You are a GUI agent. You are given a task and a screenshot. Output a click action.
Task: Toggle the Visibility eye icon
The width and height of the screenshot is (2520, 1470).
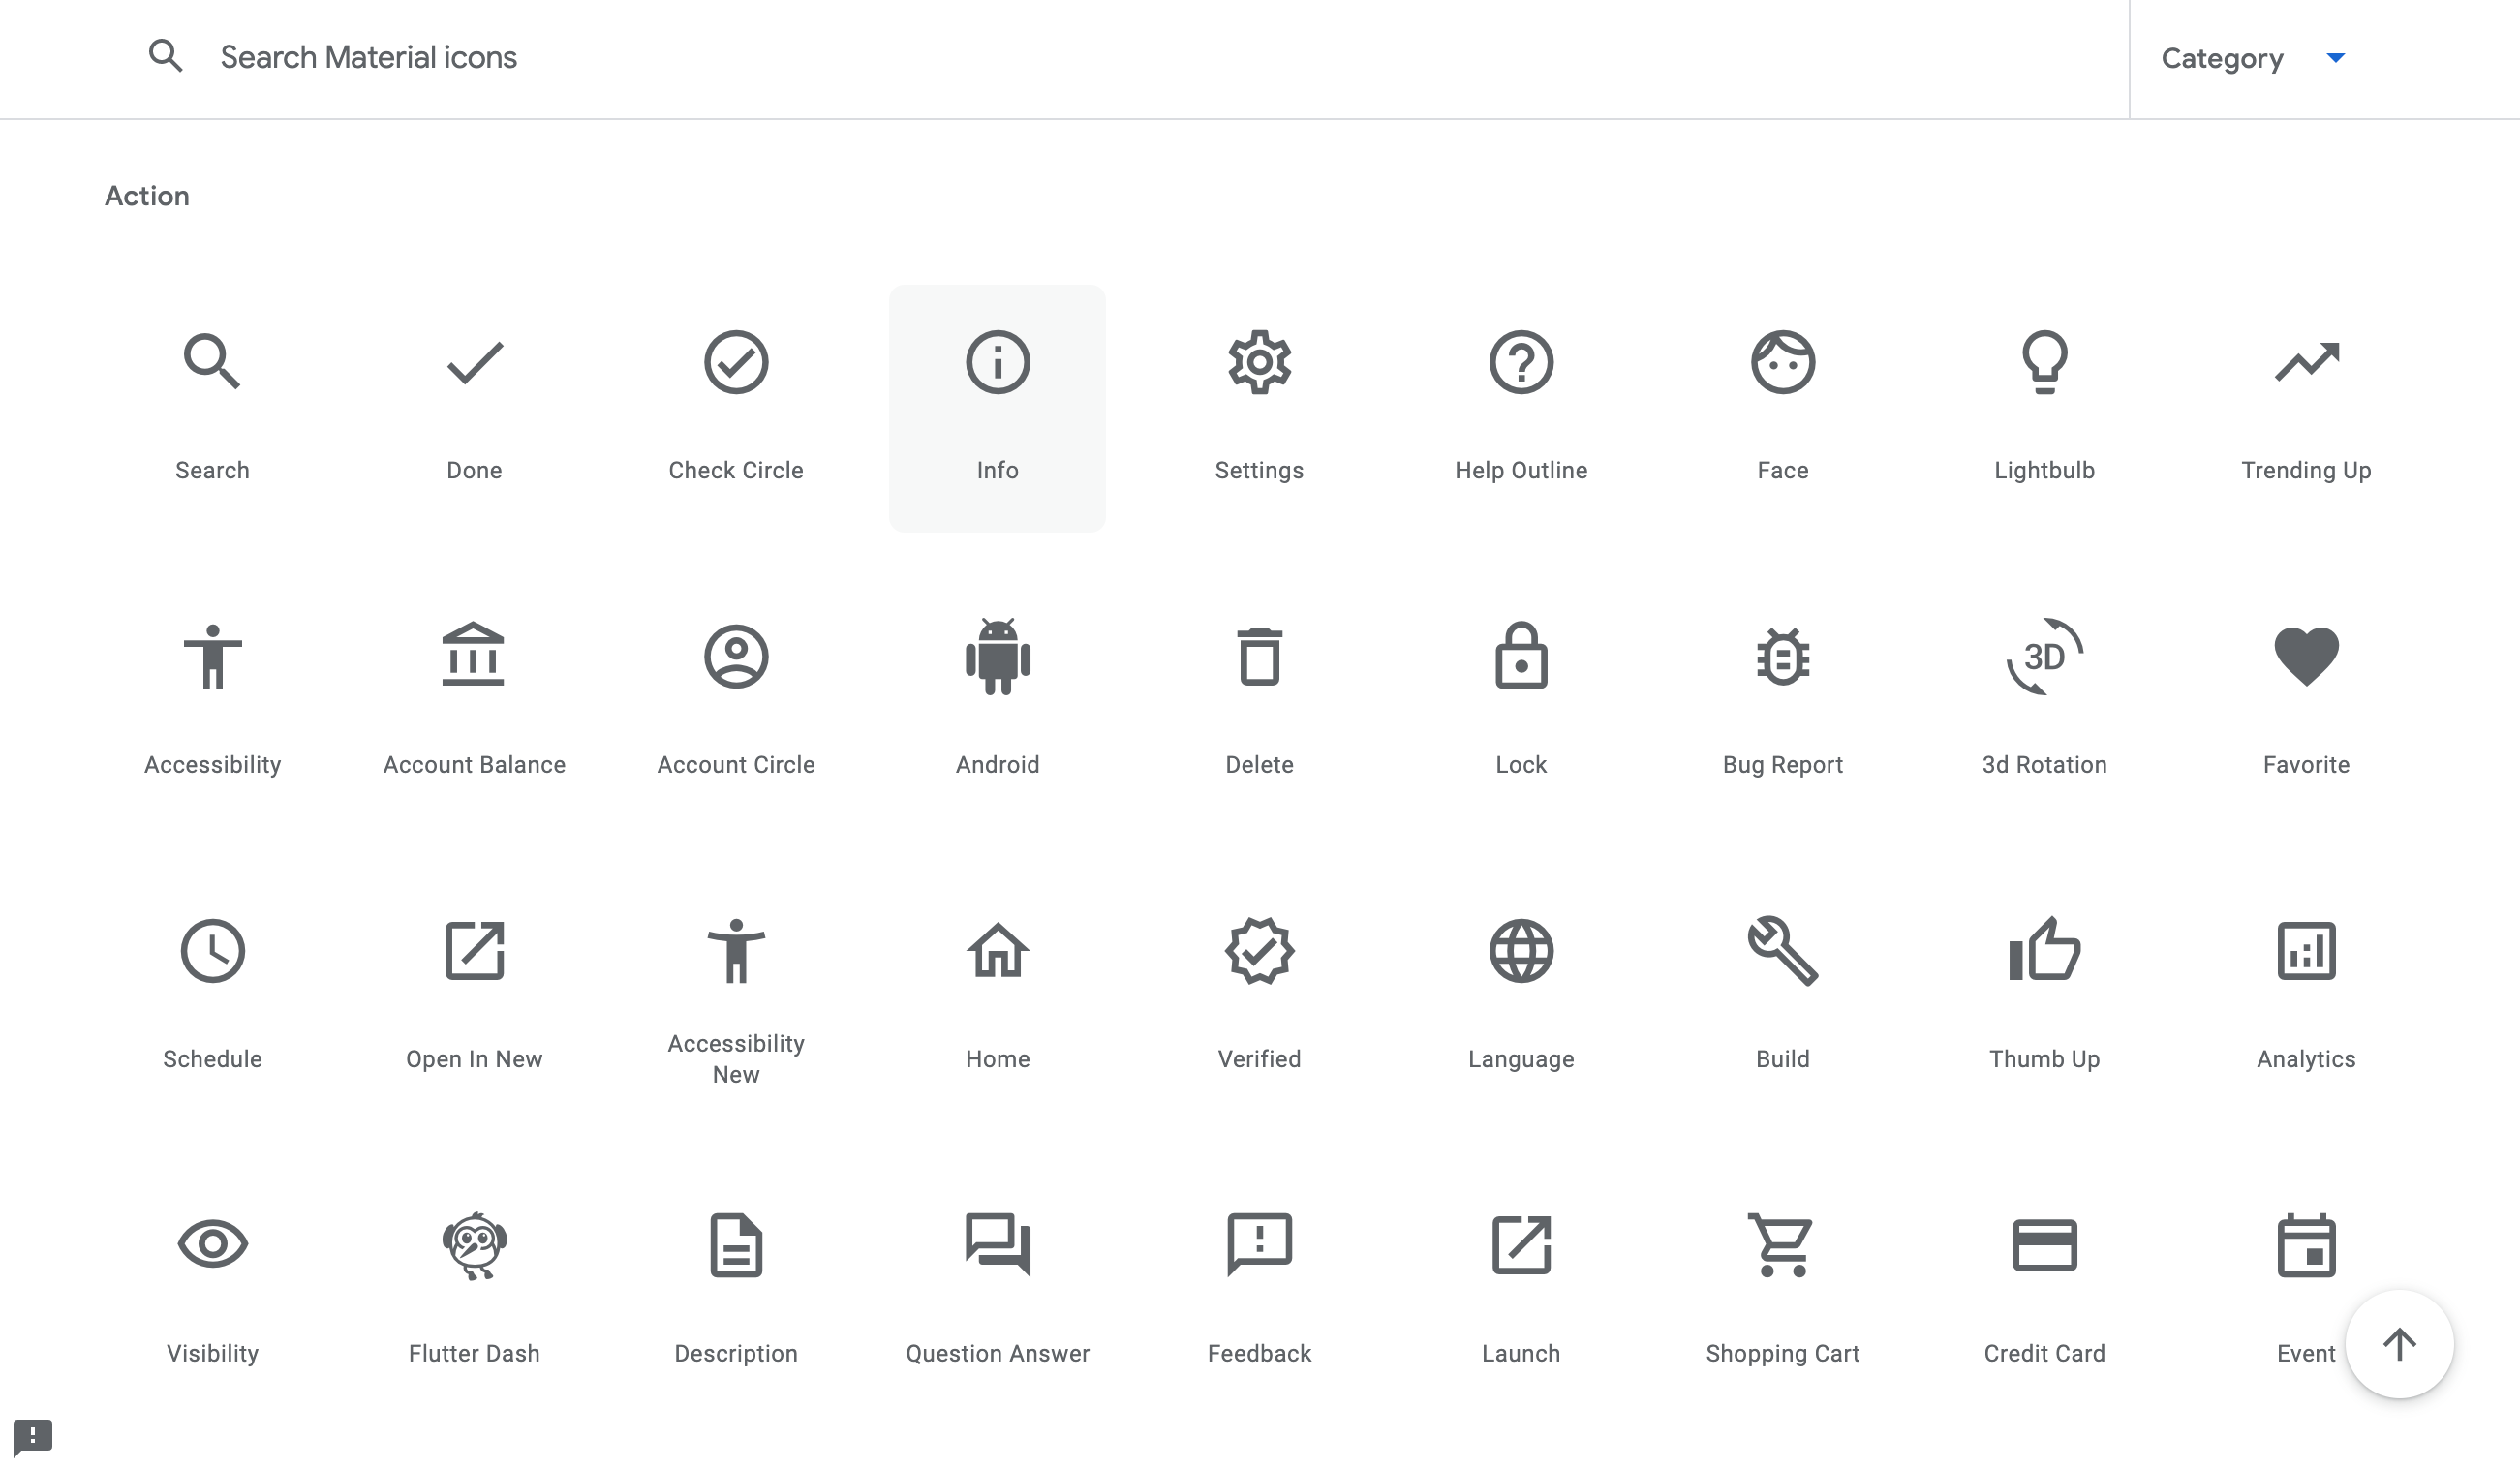point(211,1245)
